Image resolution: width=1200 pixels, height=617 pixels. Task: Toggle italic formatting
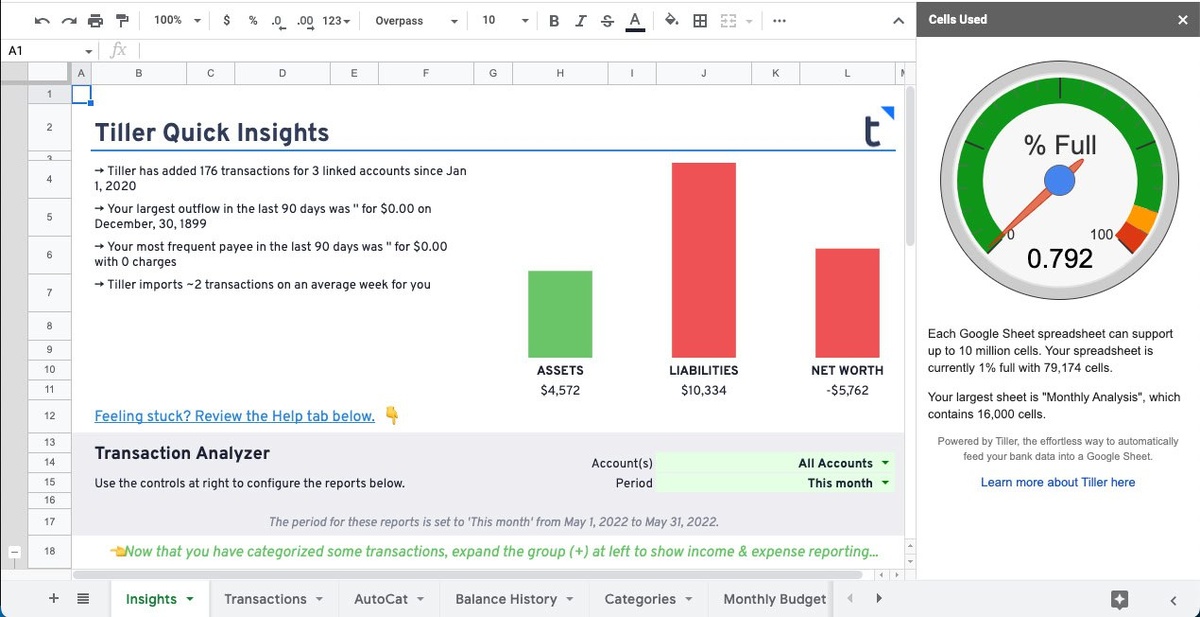pos(580,20)
